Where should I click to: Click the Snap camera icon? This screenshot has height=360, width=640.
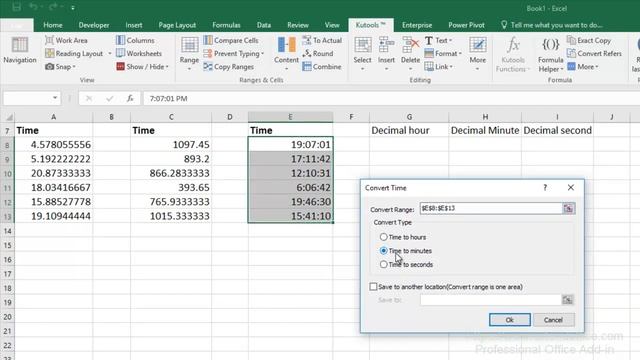click(49, 67)
